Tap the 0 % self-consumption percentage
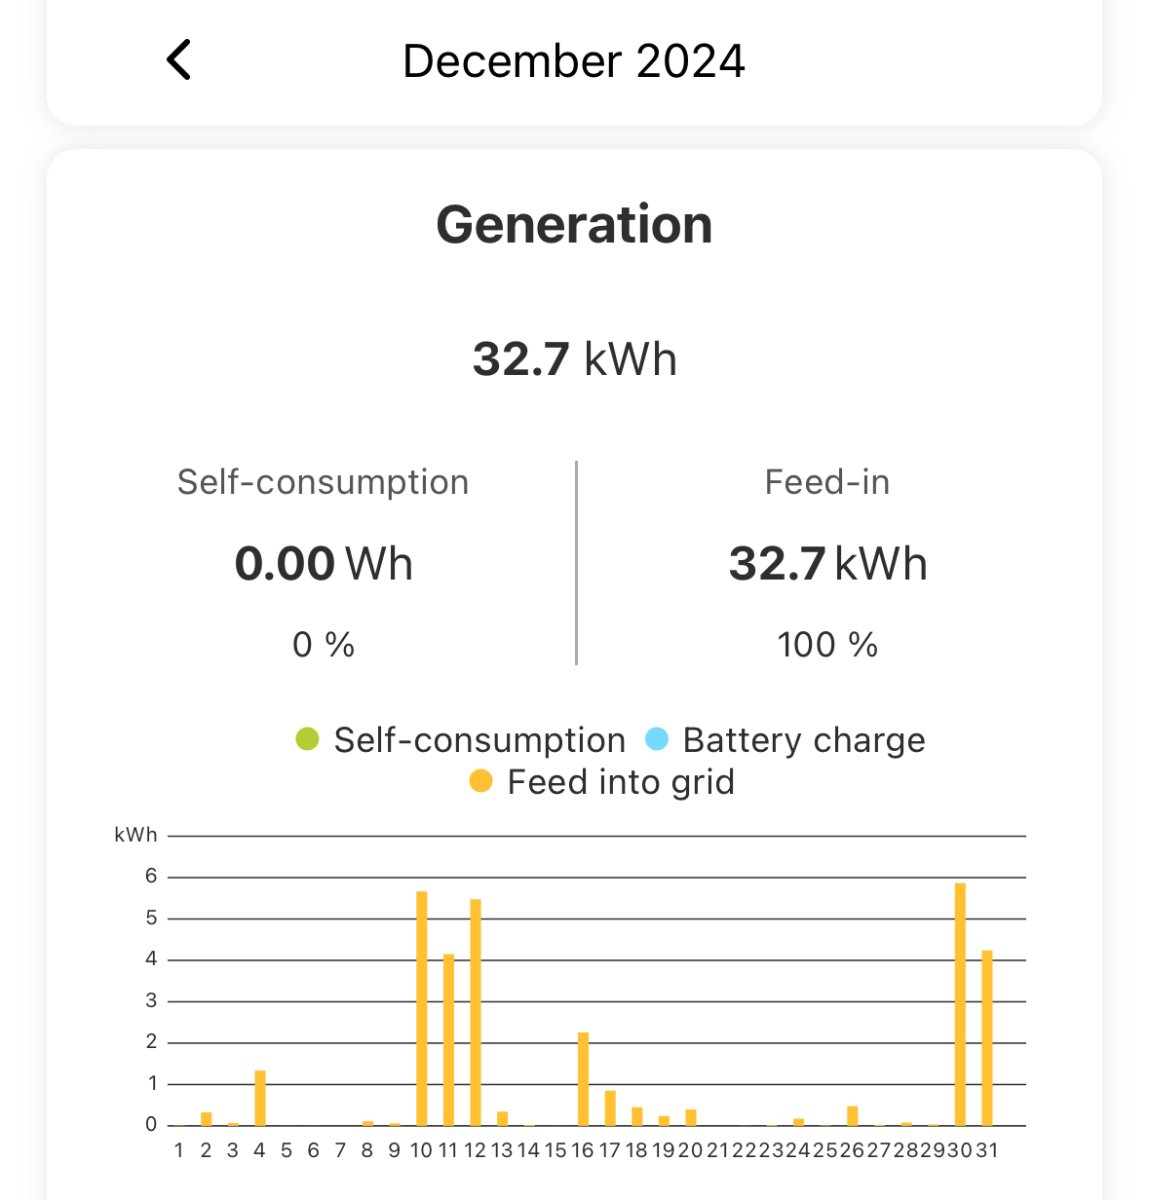 click(x=323, y=645)
